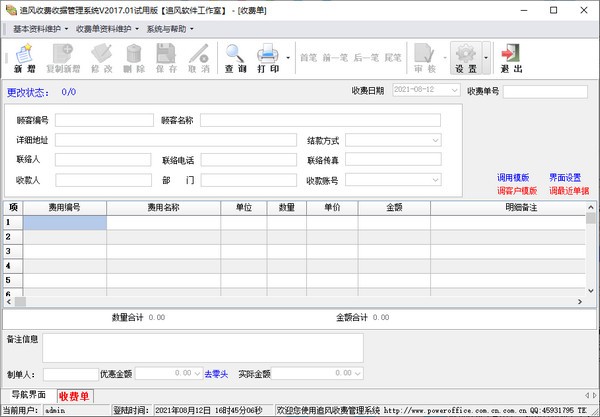This screenshot has width=600, height=417.
Task: Focus the 联络电话 input field
Action: click(x=248, y=160)
